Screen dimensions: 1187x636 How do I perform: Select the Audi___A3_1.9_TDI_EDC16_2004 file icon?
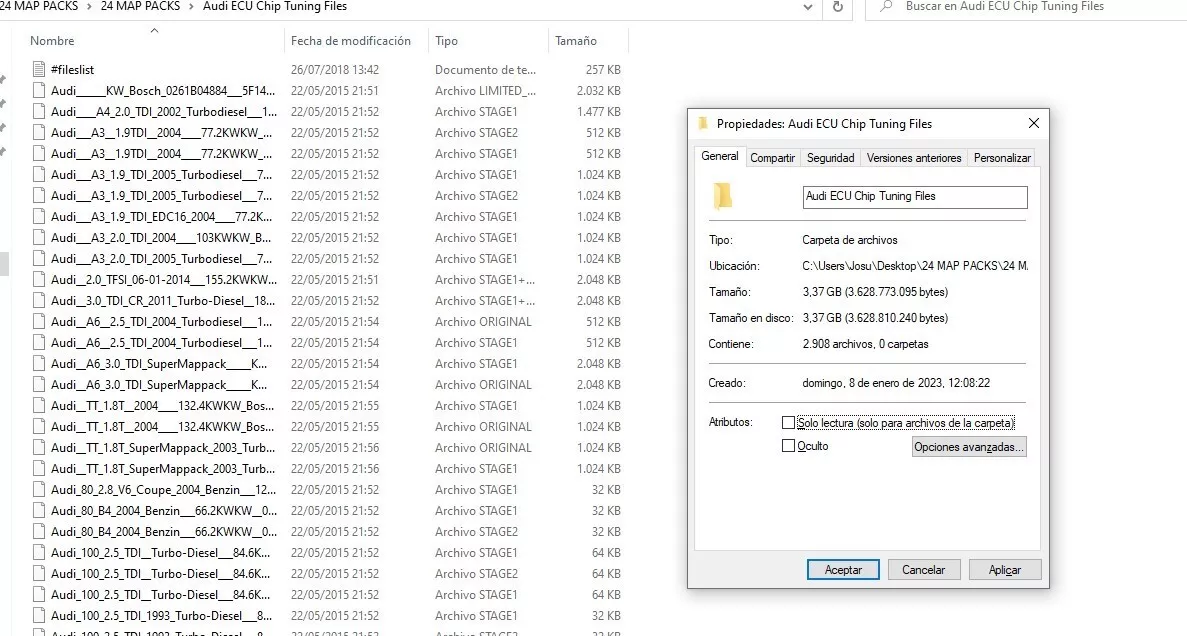[39, 217]
